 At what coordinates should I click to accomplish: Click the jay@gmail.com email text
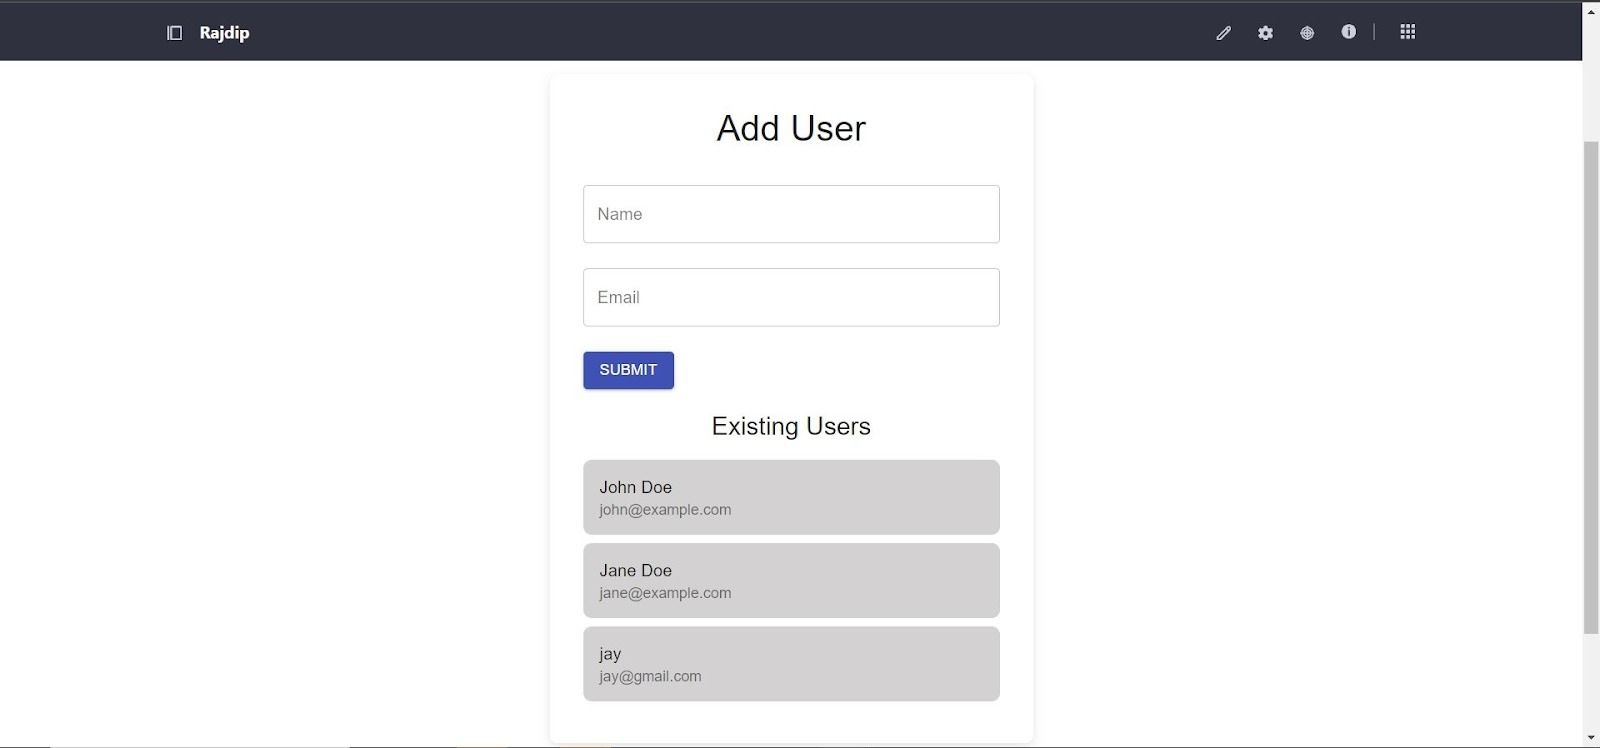pos(650,676)
